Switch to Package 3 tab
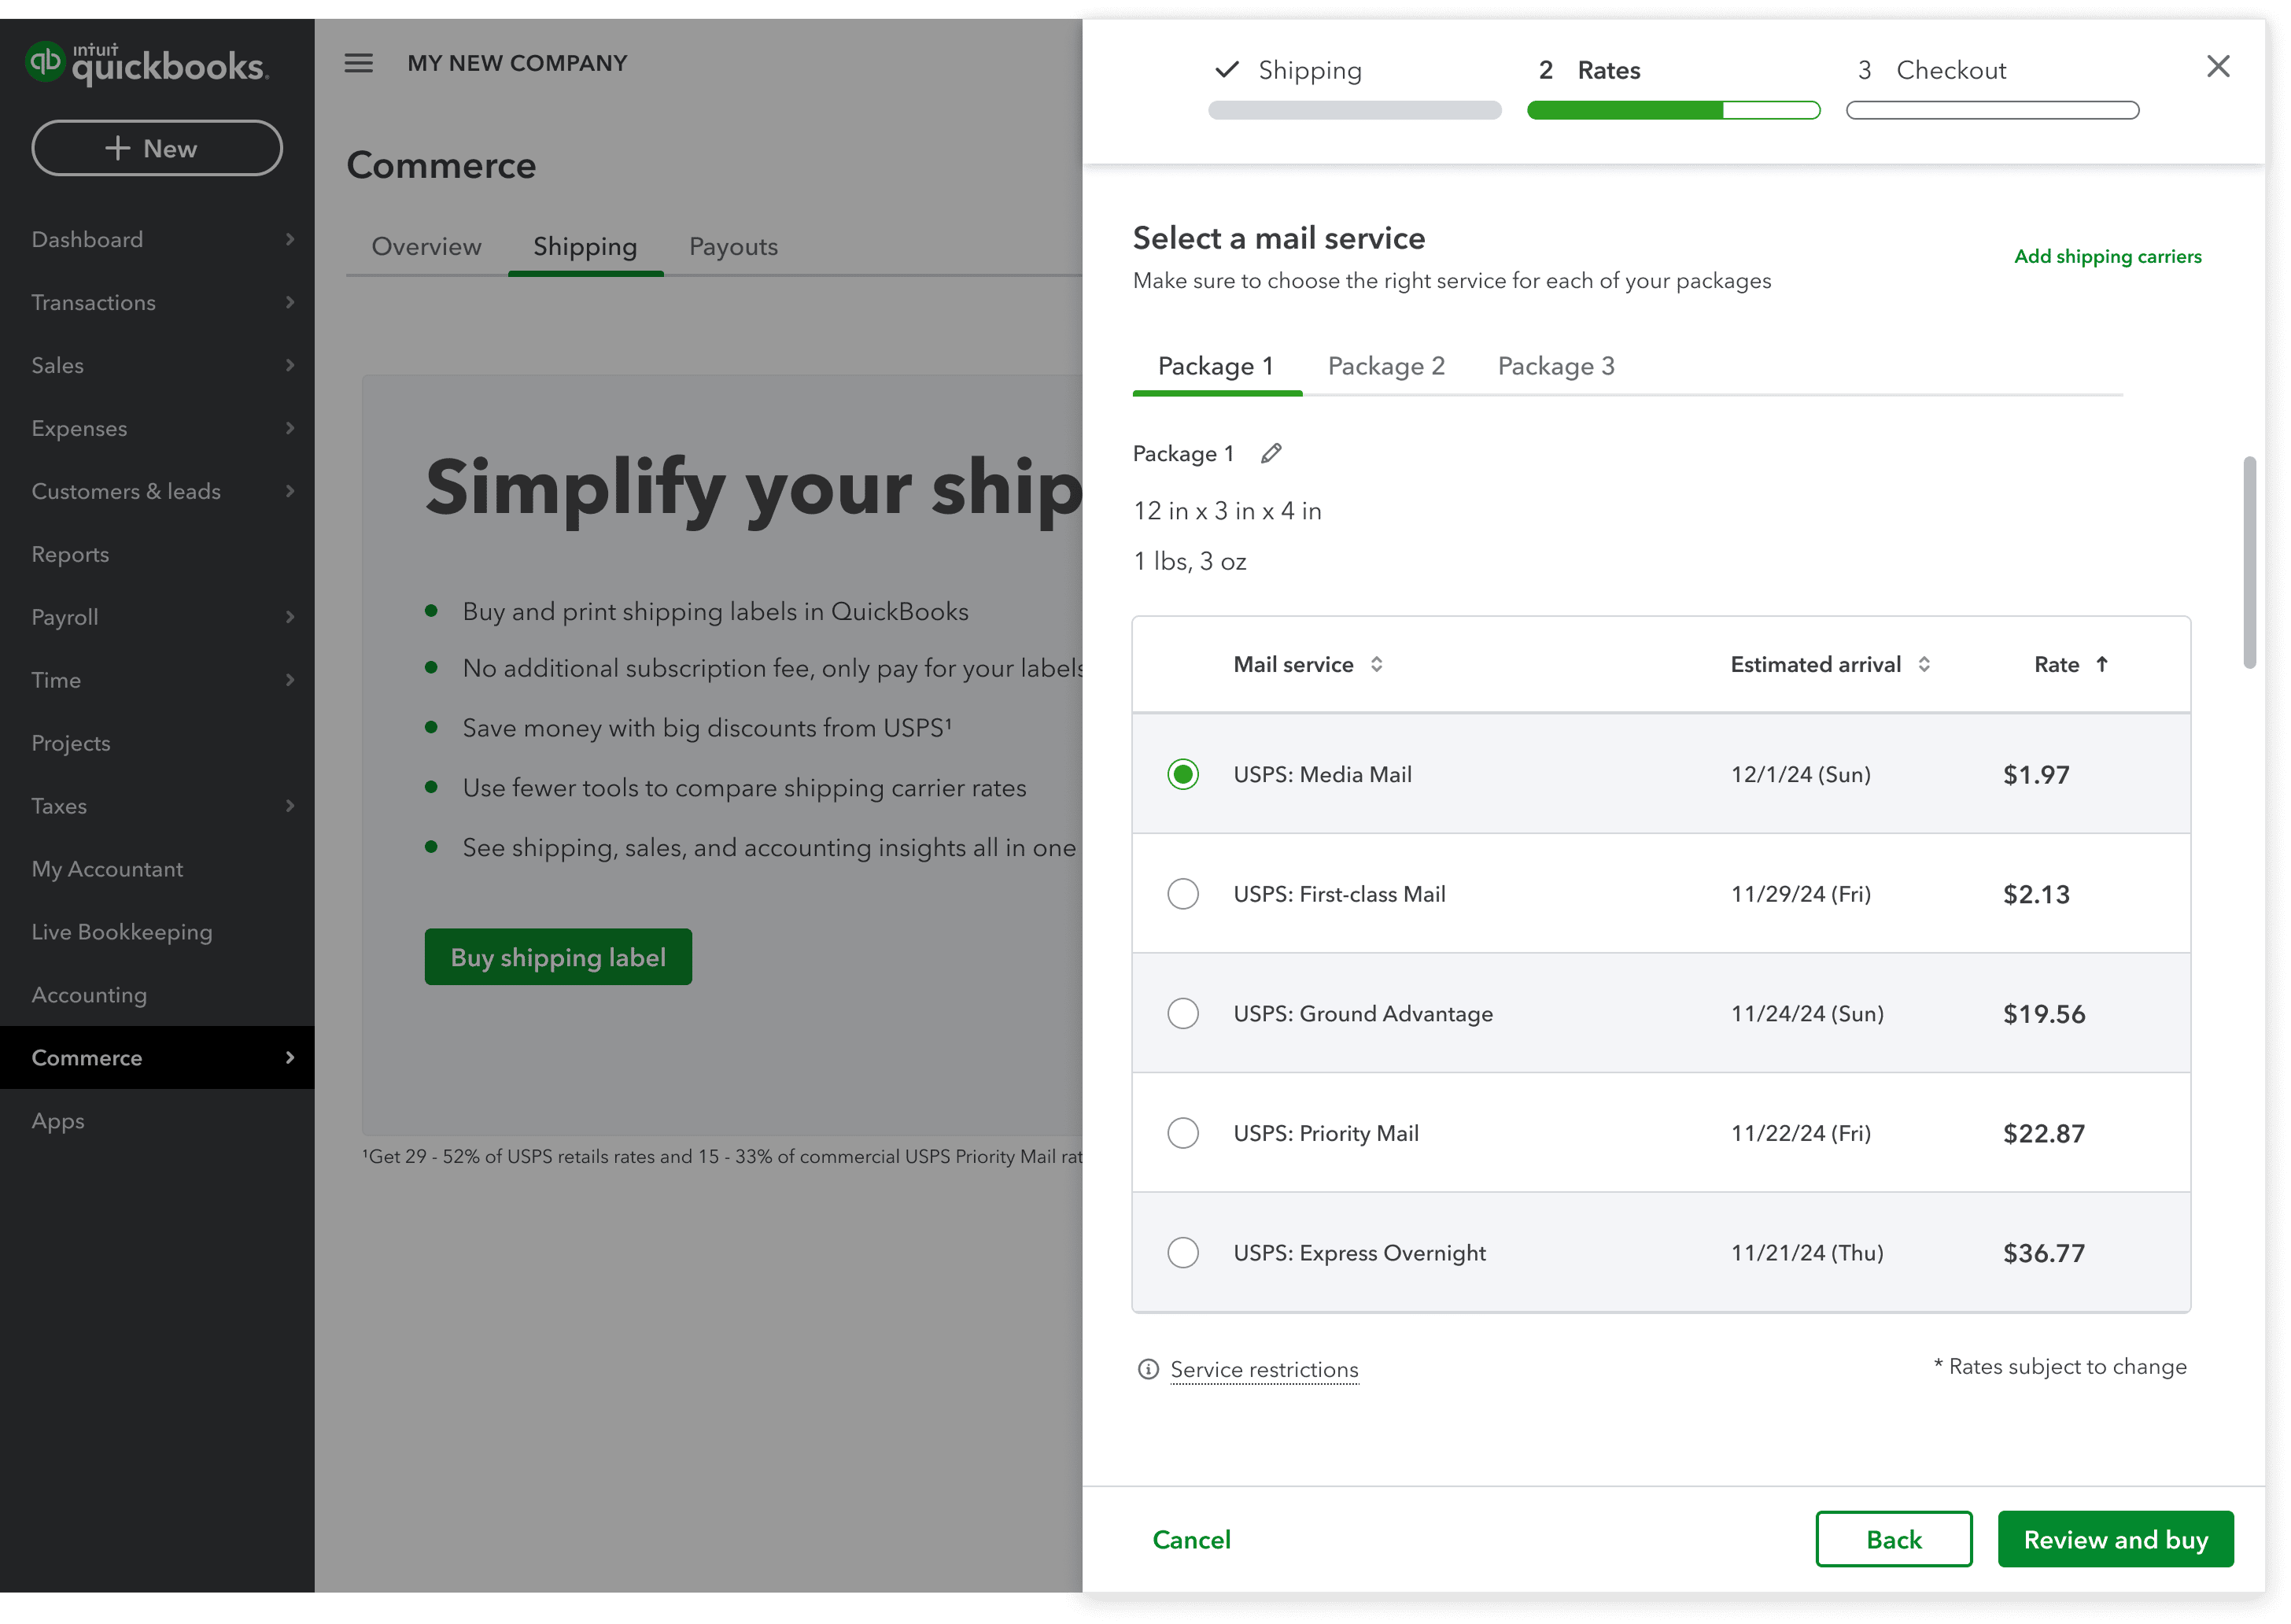The image size is (2291, 1624). [x=1556, y=366]
